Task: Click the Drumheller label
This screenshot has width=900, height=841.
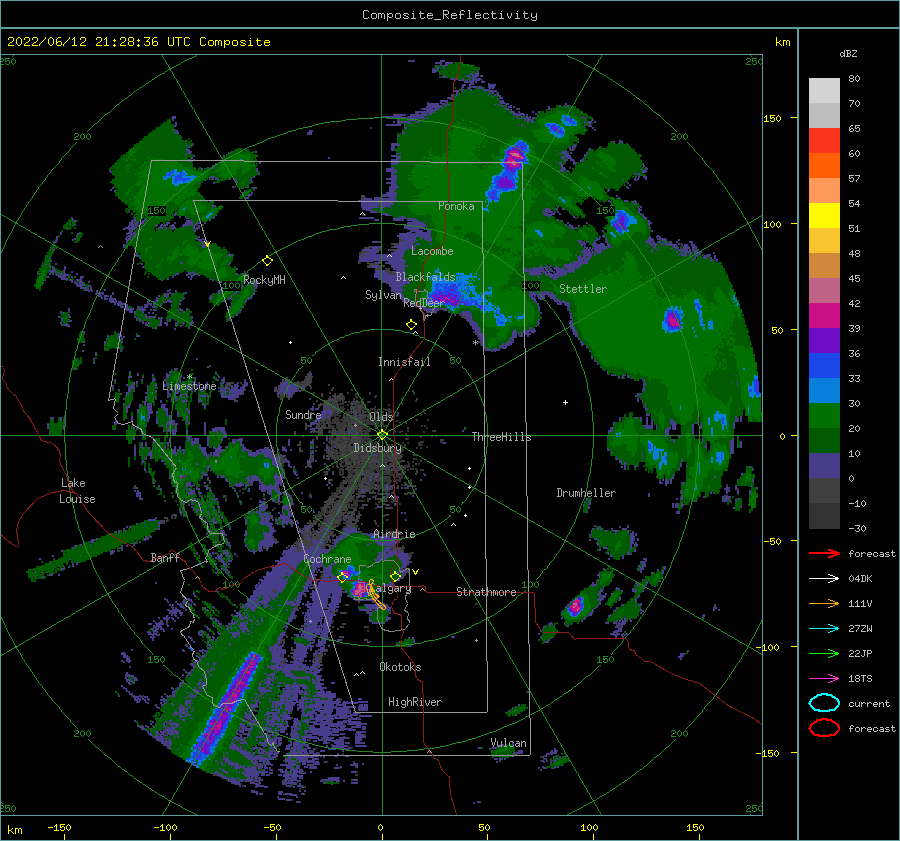Action: 586,493
